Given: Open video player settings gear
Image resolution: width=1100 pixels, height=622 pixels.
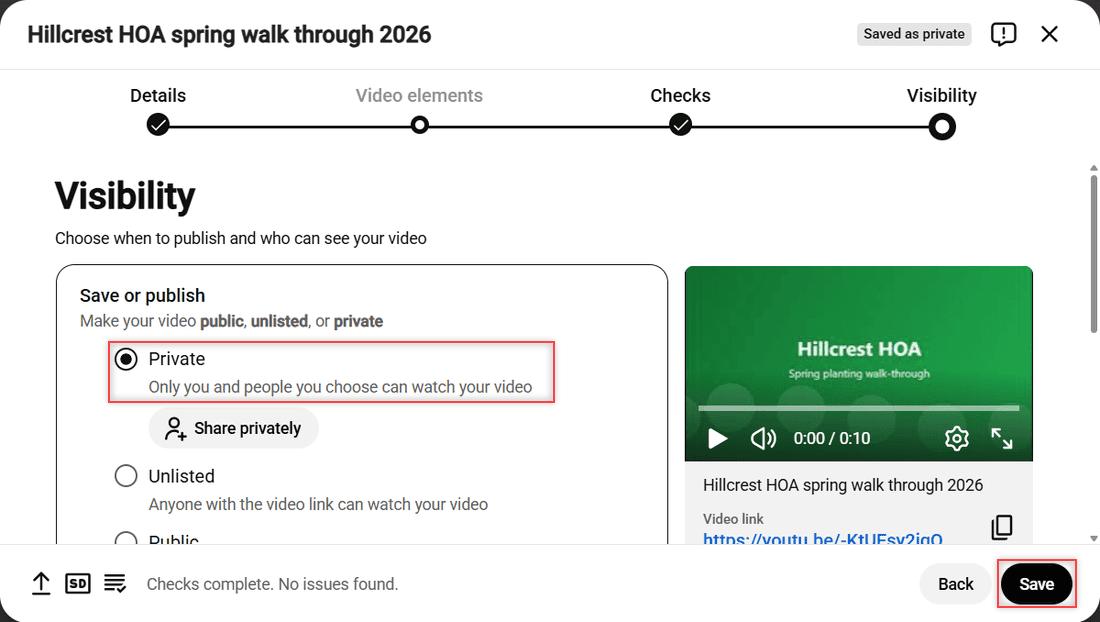Looking at the screenshot, I should (x=956, y=439).
